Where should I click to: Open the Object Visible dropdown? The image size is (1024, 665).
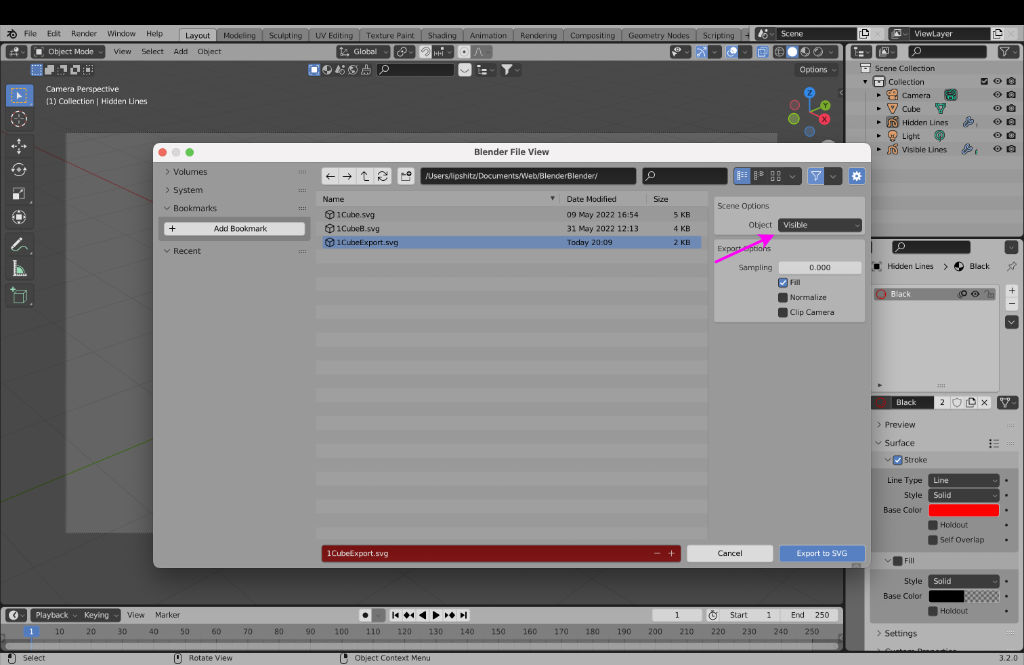tap(820, 225)
